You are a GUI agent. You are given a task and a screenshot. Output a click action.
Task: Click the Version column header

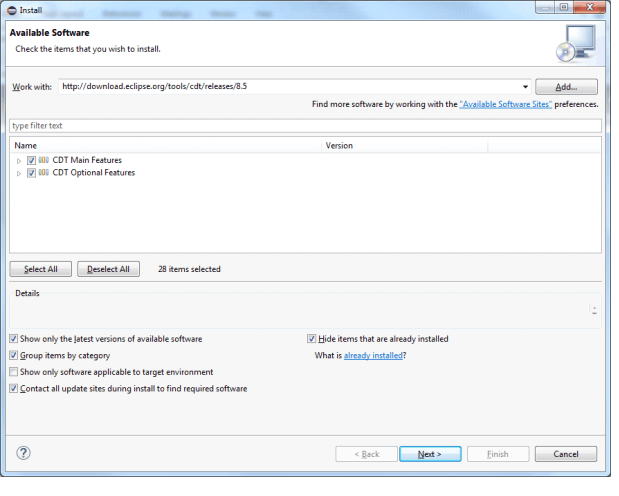tap(405, 146)
